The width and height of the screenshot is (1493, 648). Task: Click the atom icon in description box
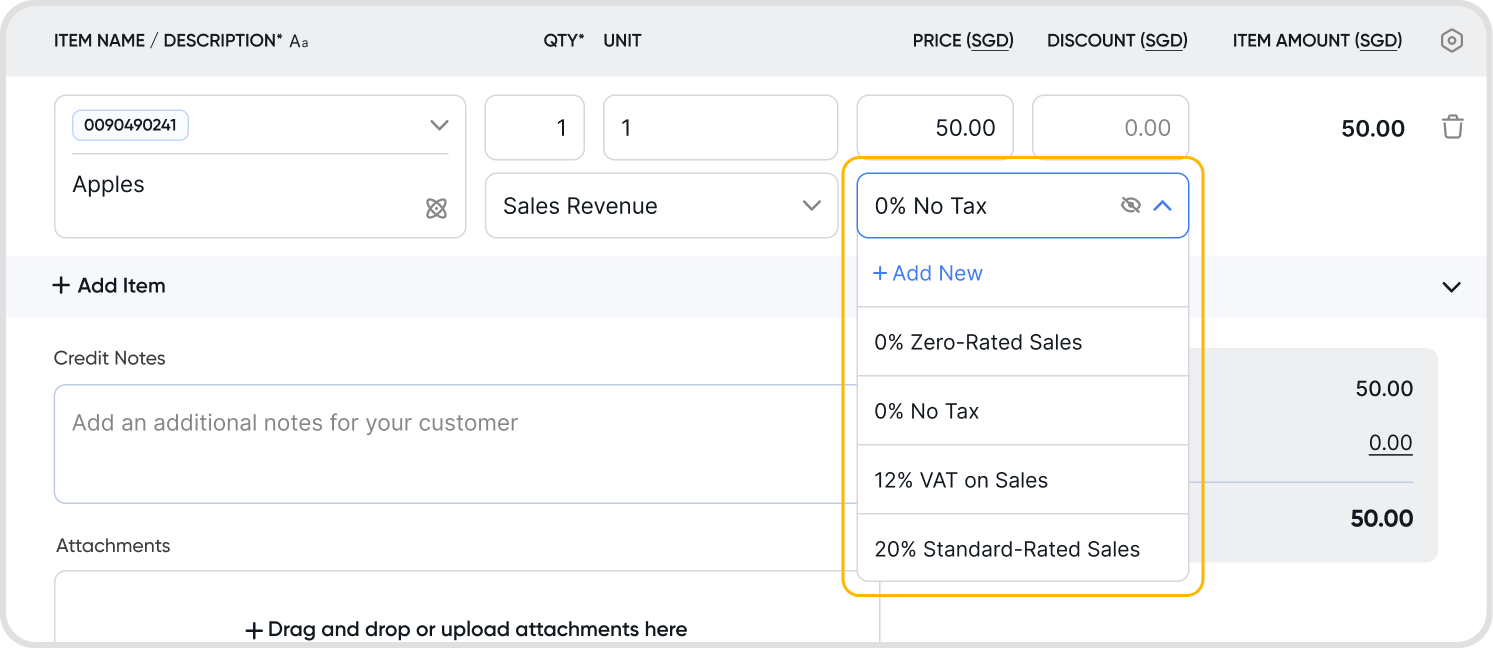coord(436,208)
